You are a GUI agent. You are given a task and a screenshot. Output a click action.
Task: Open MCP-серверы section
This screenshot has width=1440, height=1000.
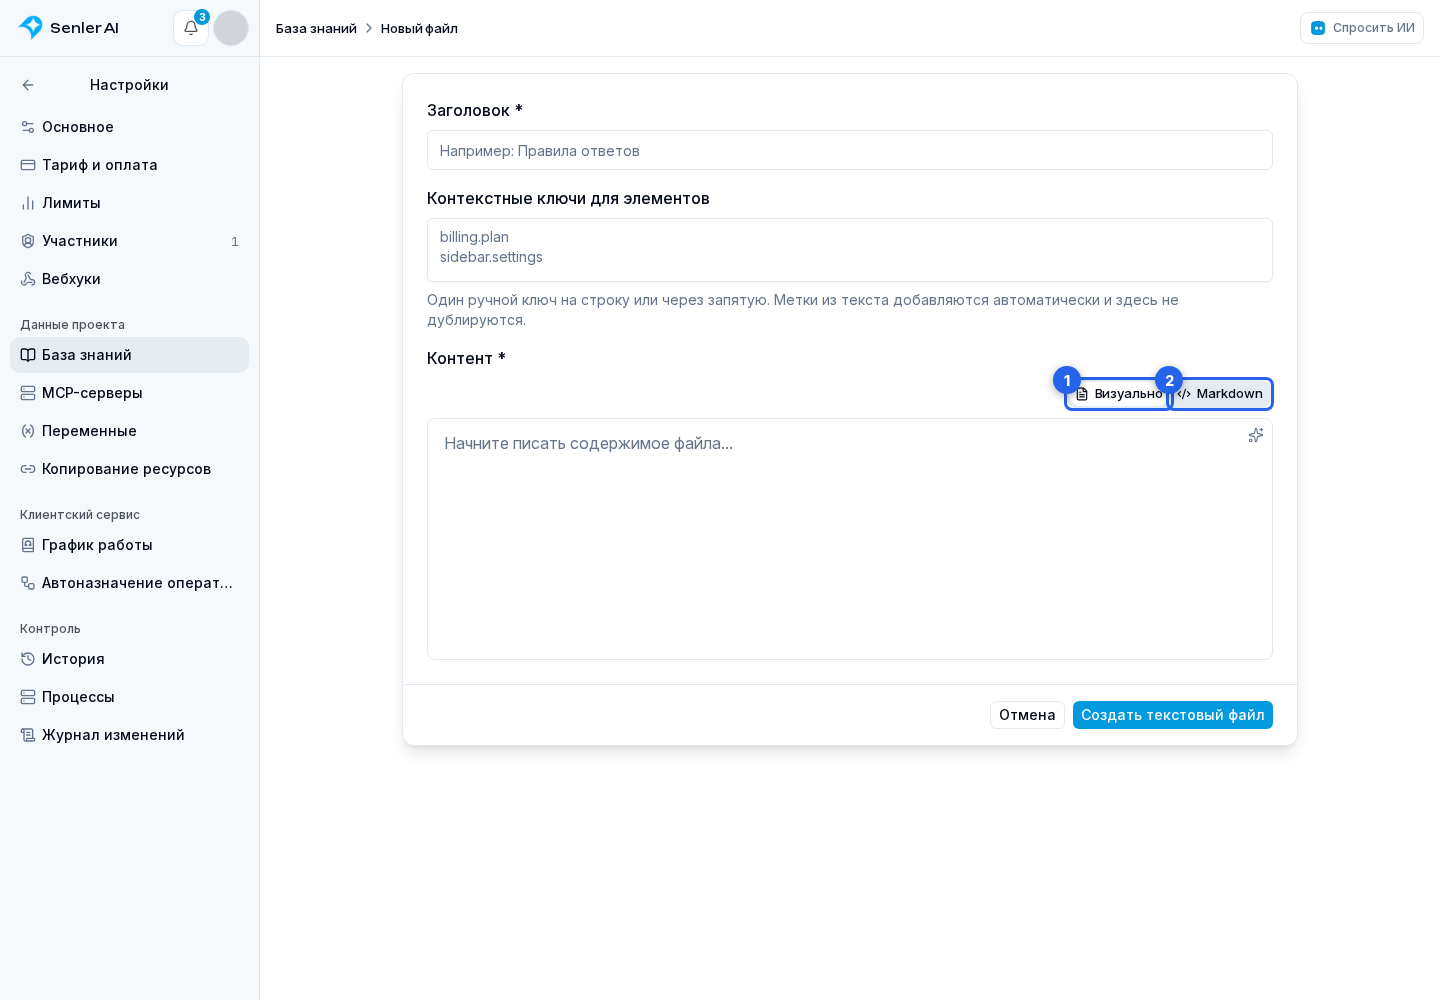[x=129, y=393]
